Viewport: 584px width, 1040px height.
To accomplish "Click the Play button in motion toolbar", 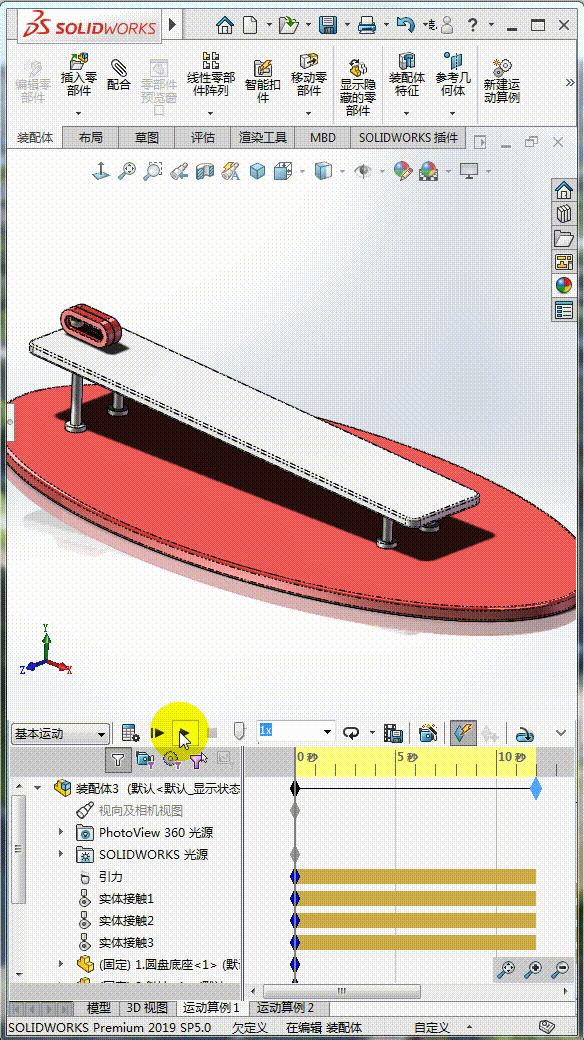I will [185, 734].
